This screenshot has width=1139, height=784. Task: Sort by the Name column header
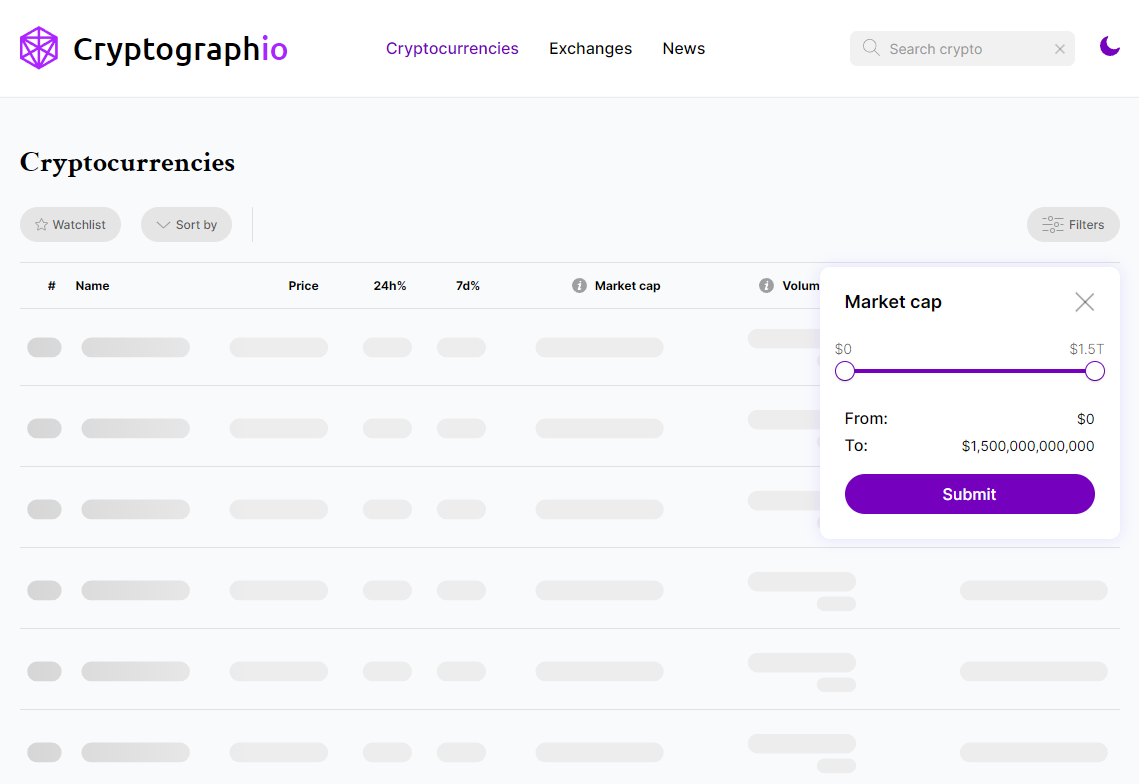click(x=92, y=286)
